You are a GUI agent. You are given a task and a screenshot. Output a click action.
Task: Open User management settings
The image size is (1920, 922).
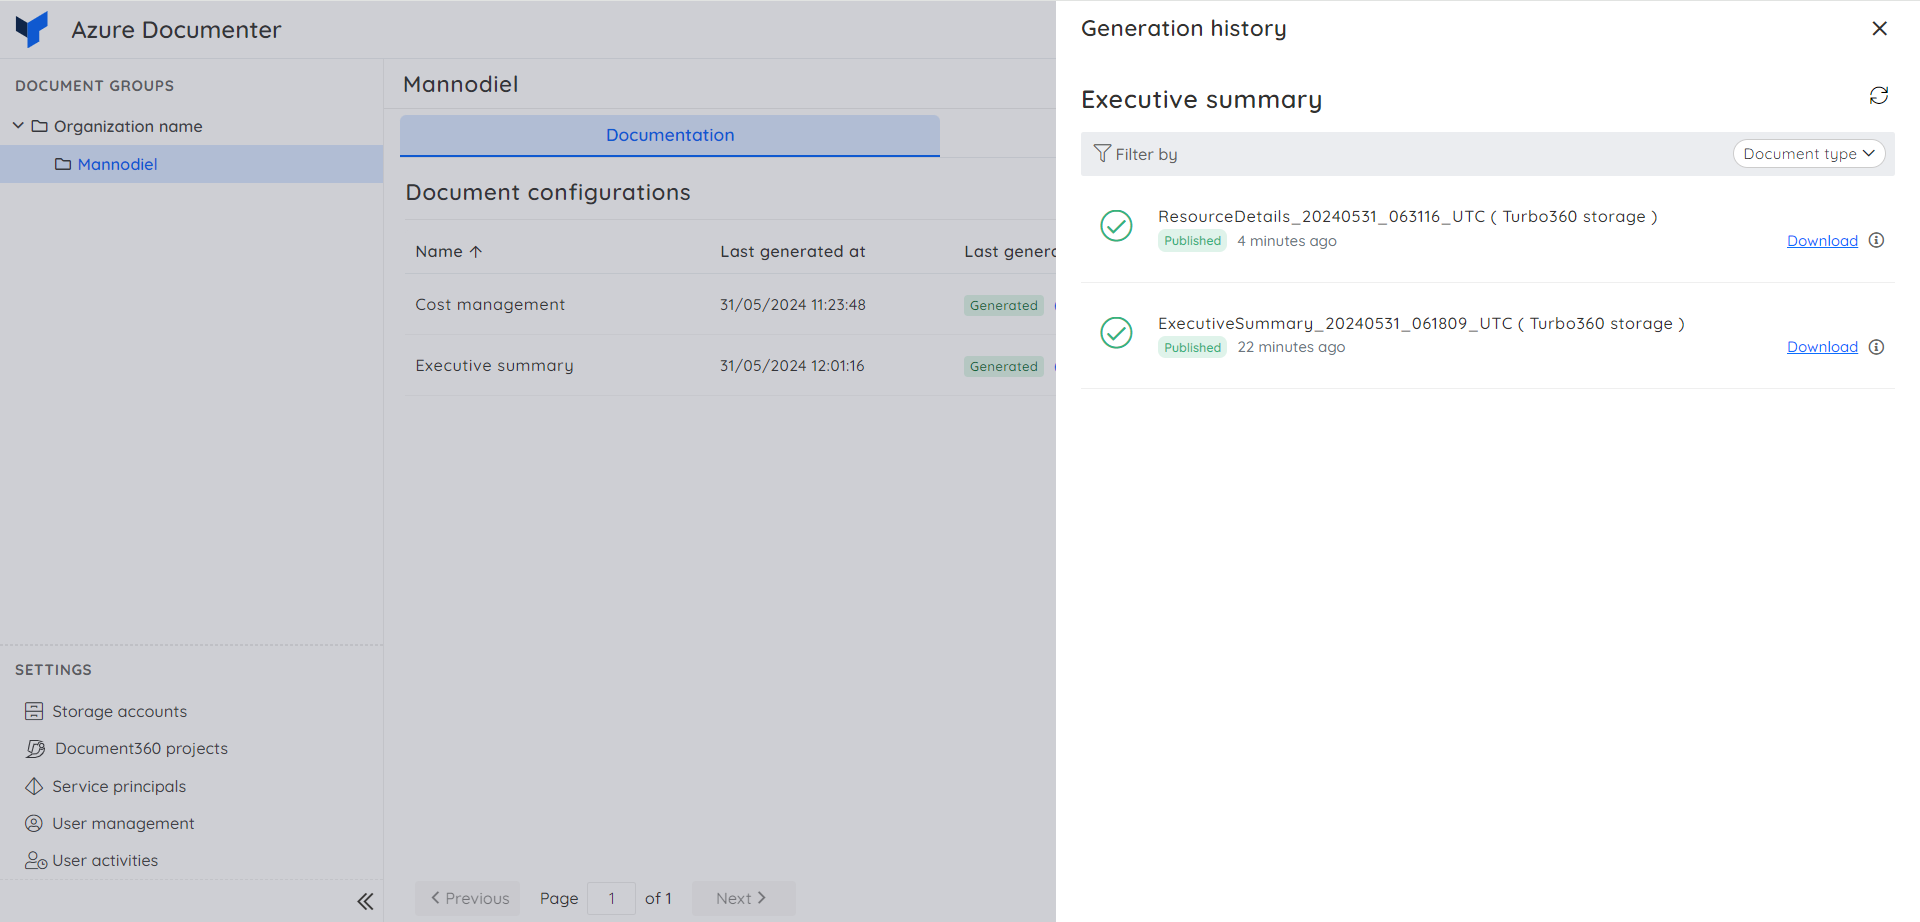coord(123,823)
